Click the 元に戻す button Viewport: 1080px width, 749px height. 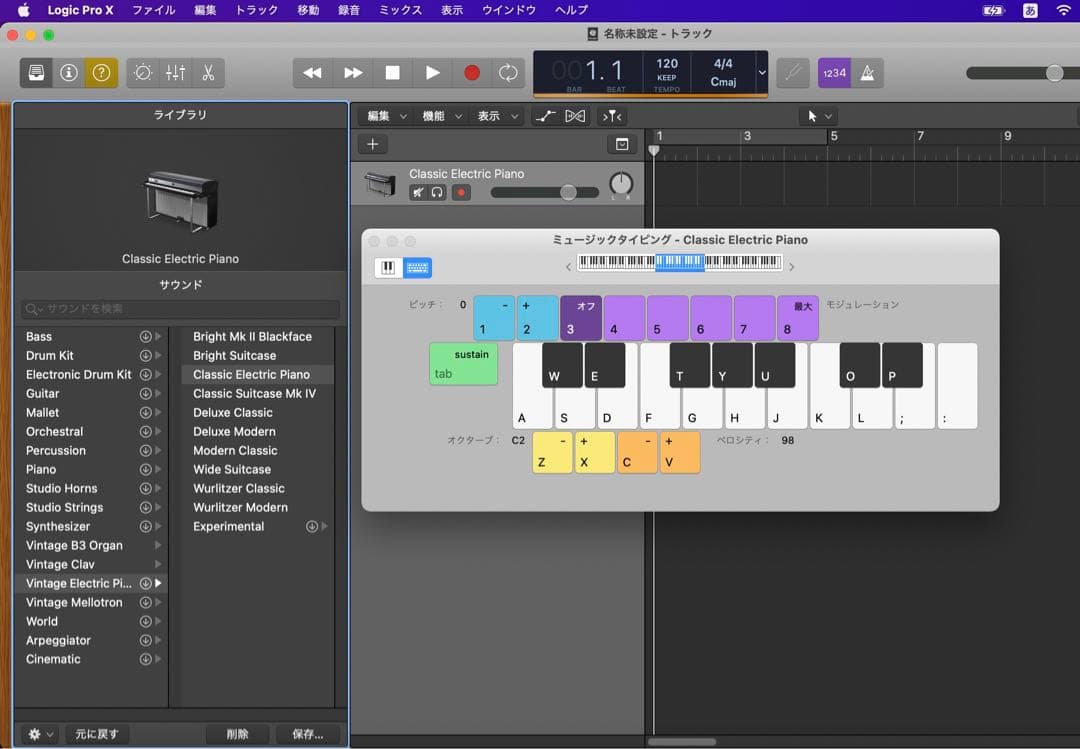point(97,734)
